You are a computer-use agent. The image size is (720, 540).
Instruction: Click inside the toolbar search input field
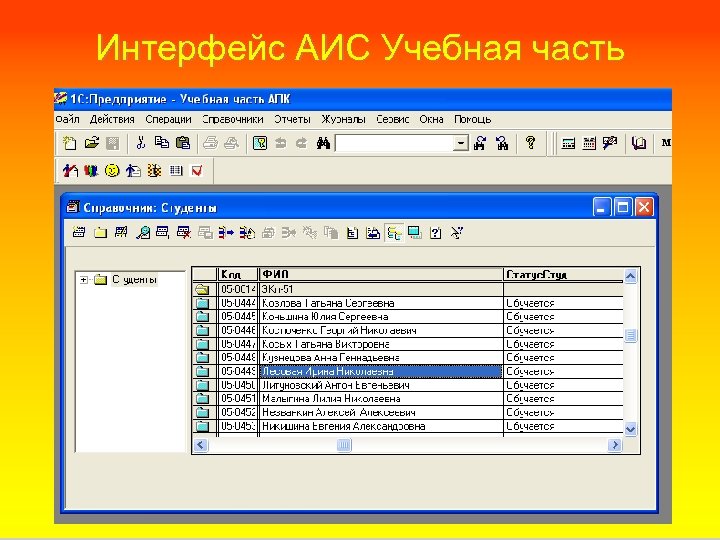[x=394, y=143]
